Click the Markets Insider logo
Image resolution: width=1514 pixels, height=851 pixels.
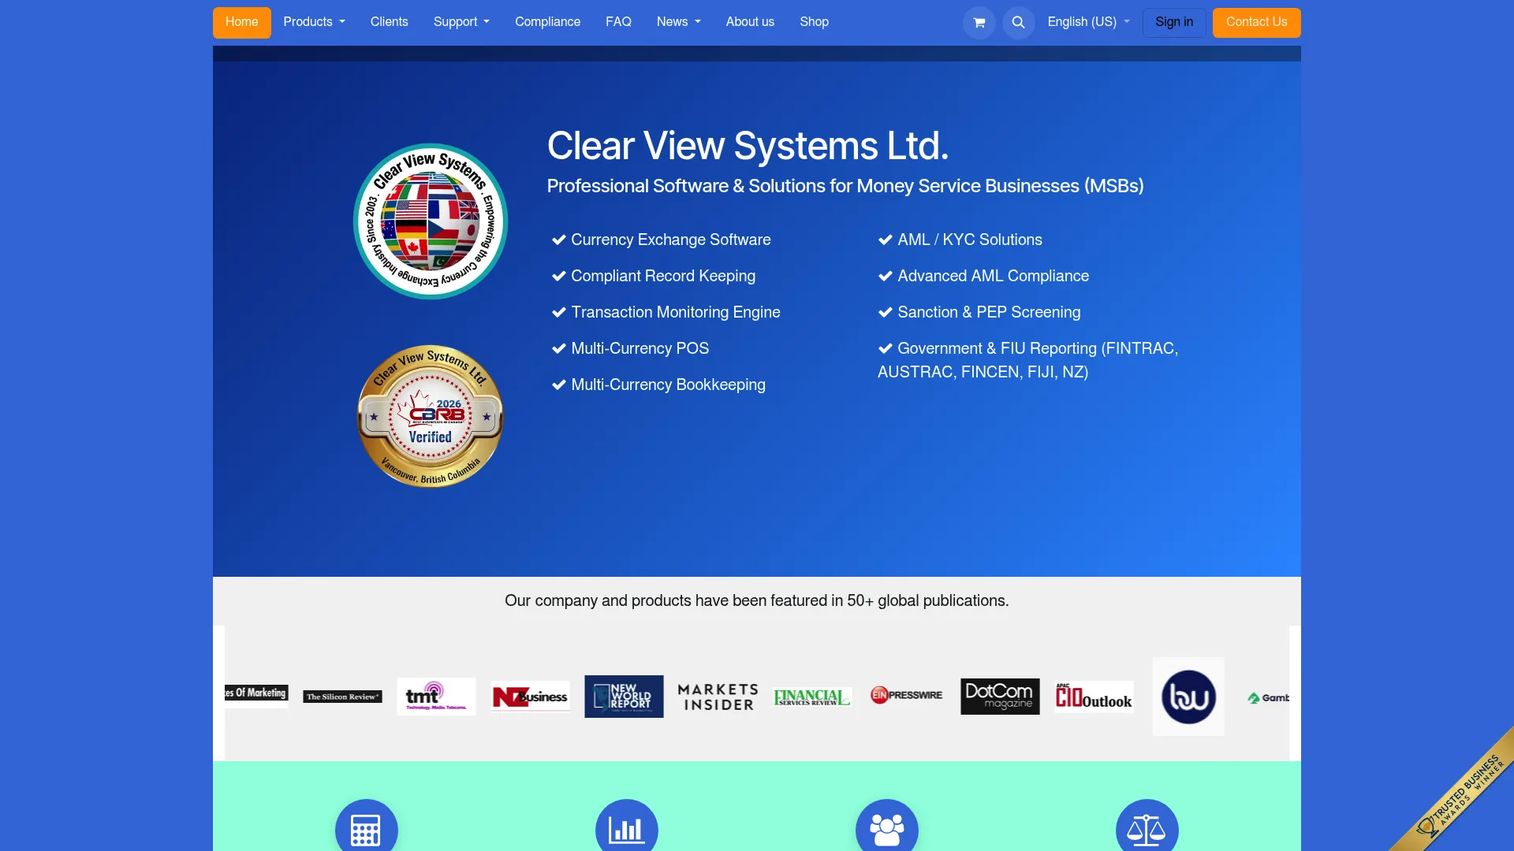(x=718, y=697)
